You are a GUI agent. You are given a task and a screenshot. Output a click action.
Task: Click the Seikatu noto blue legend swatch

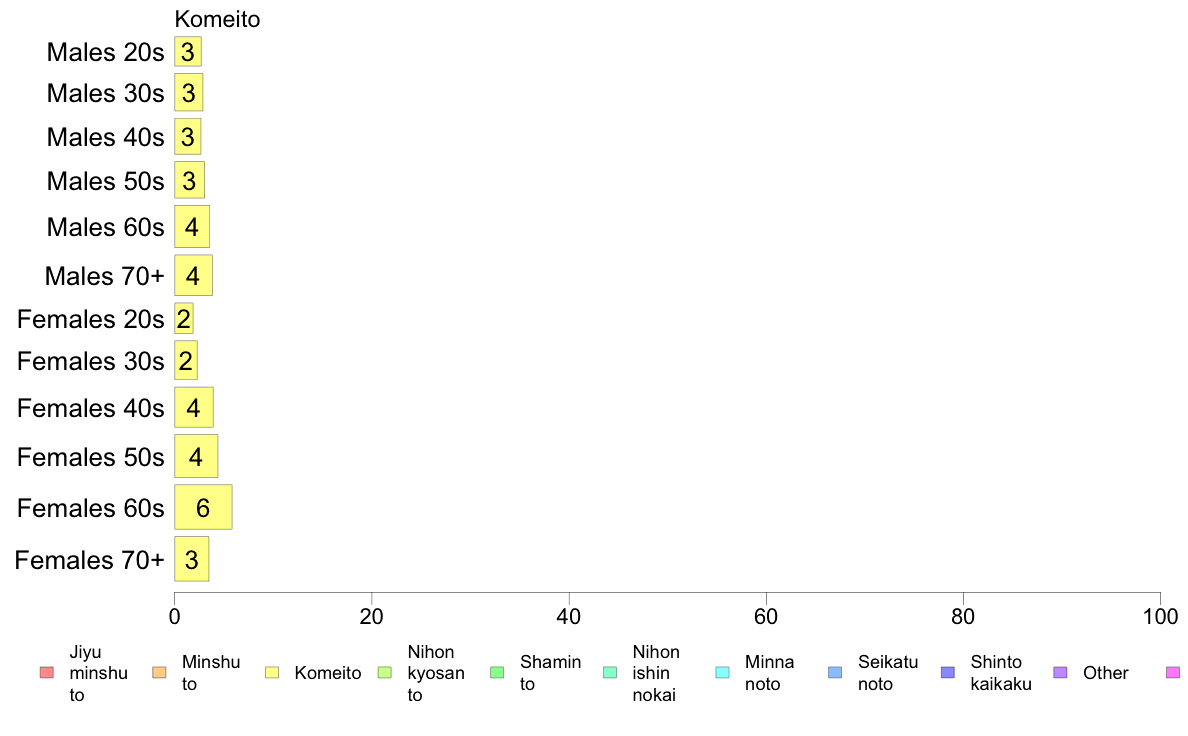(835, 672)
